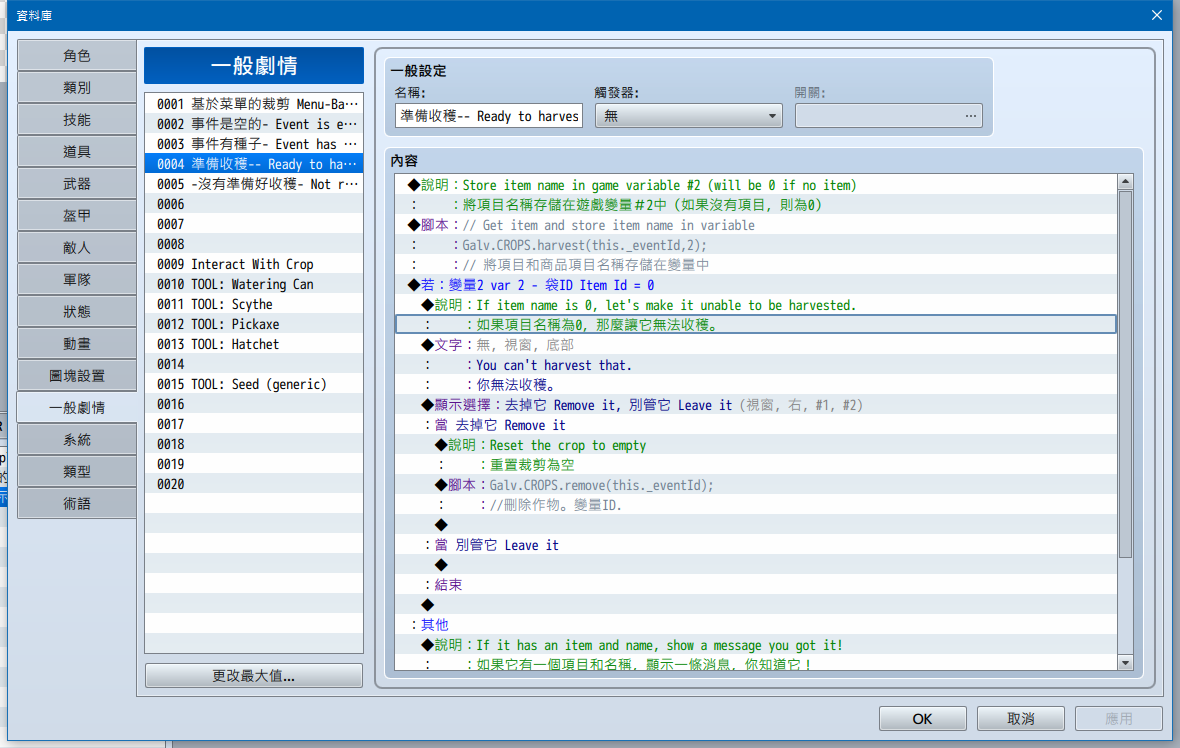Screen dimensions: 1180x748
Task: Select the empty 0020 event slot
Action: (254, 484)
